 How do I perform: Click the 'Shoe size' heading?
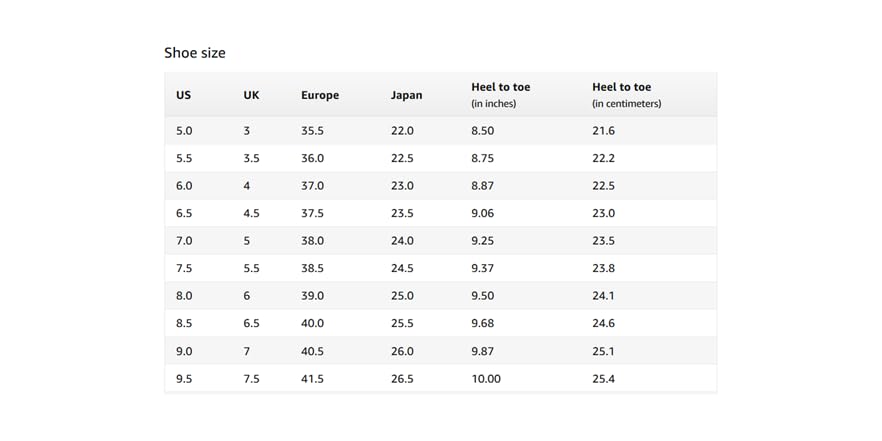(195, 53)
